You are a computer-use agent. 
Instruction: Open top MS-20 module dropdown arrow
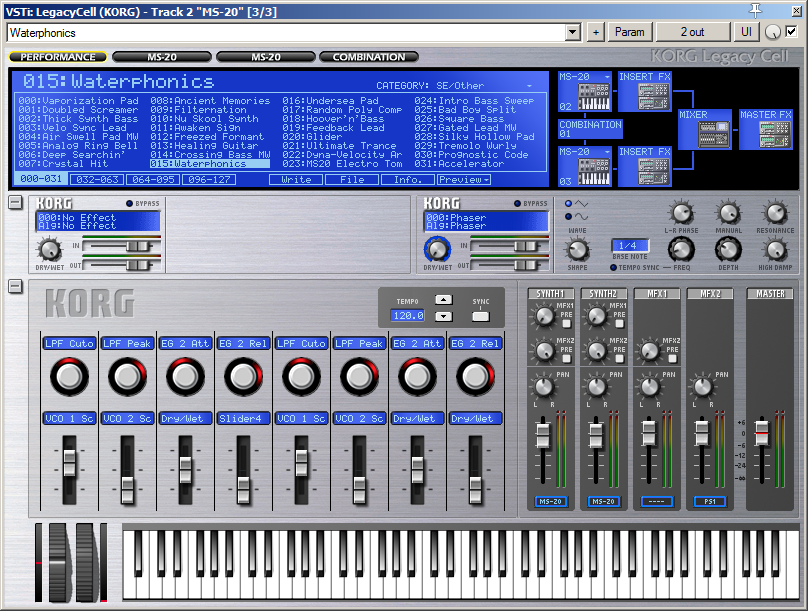tap(607, 77)
